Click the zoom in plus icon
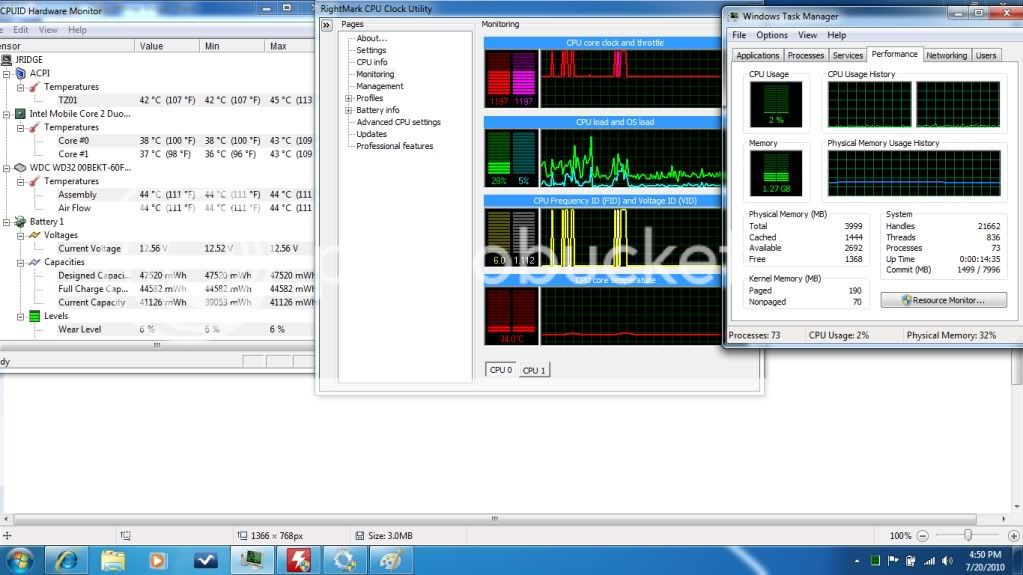1023x575 pixels. pyautogui.click(x=1013, y=536)
